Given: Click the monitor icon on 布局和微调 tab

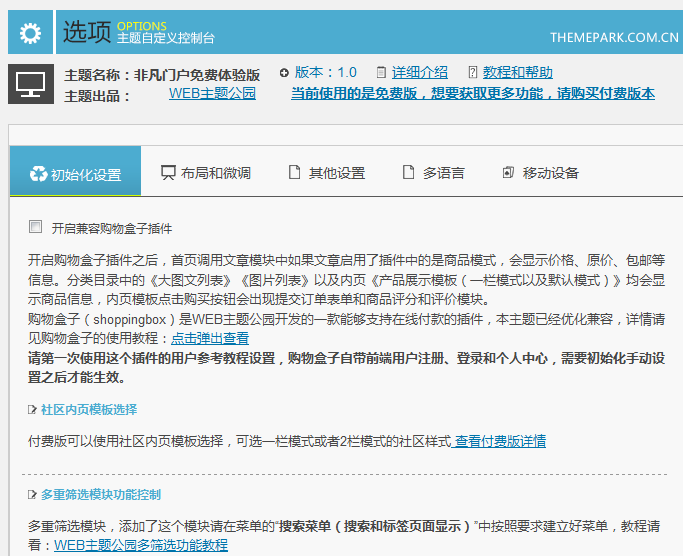Looking at the screenshot, I should tap(168, 173).
